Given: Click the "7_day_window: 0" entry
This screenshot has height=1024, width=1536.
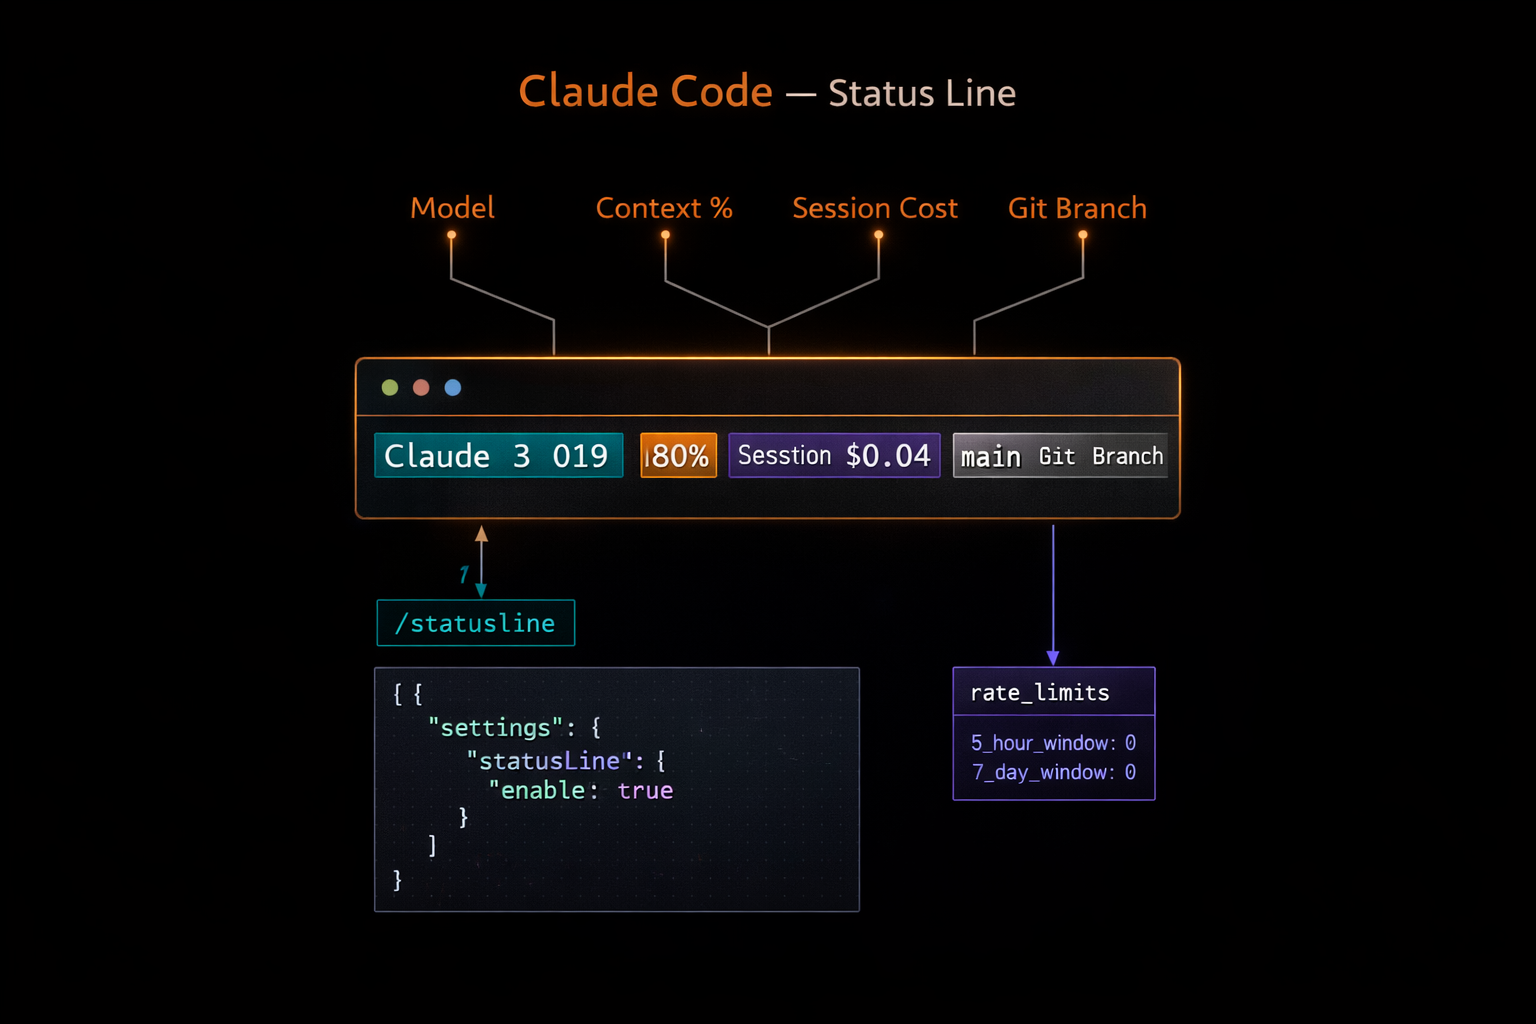Looking at the screenshot, I should [x=1053, y=772].
